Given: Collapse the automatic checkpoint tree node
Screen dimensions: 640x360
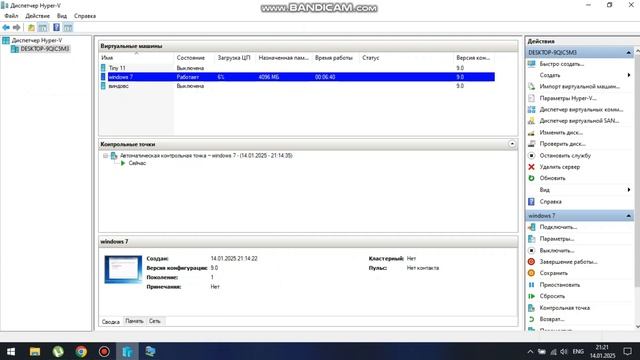Looking at the screenshot, I should [105, 156].
